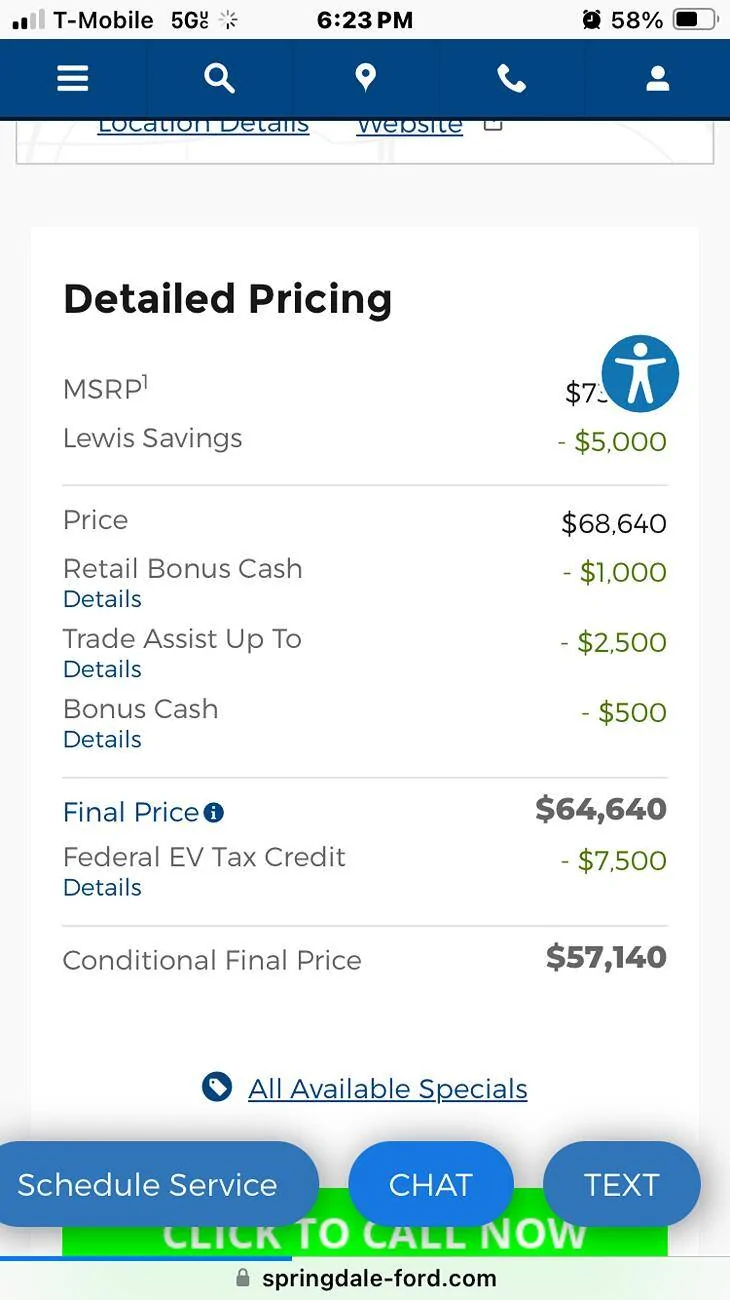Image resolution: width=730 pixels, height=1300 pixels.
Task: Show Federal EV Tax Credit details
Action: click(x=102, y=887)
